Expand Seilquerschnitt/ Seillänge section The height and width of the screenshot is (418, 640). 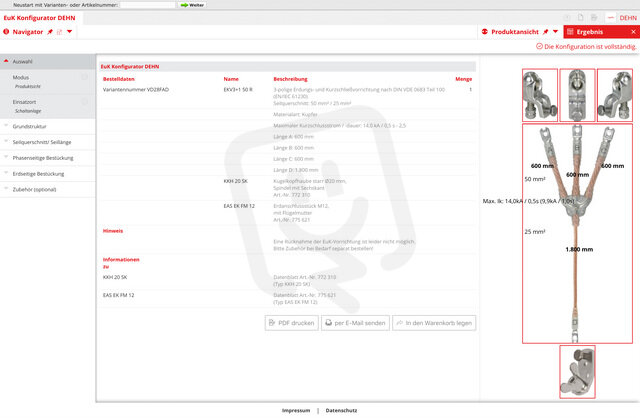(x=47, y=142)
